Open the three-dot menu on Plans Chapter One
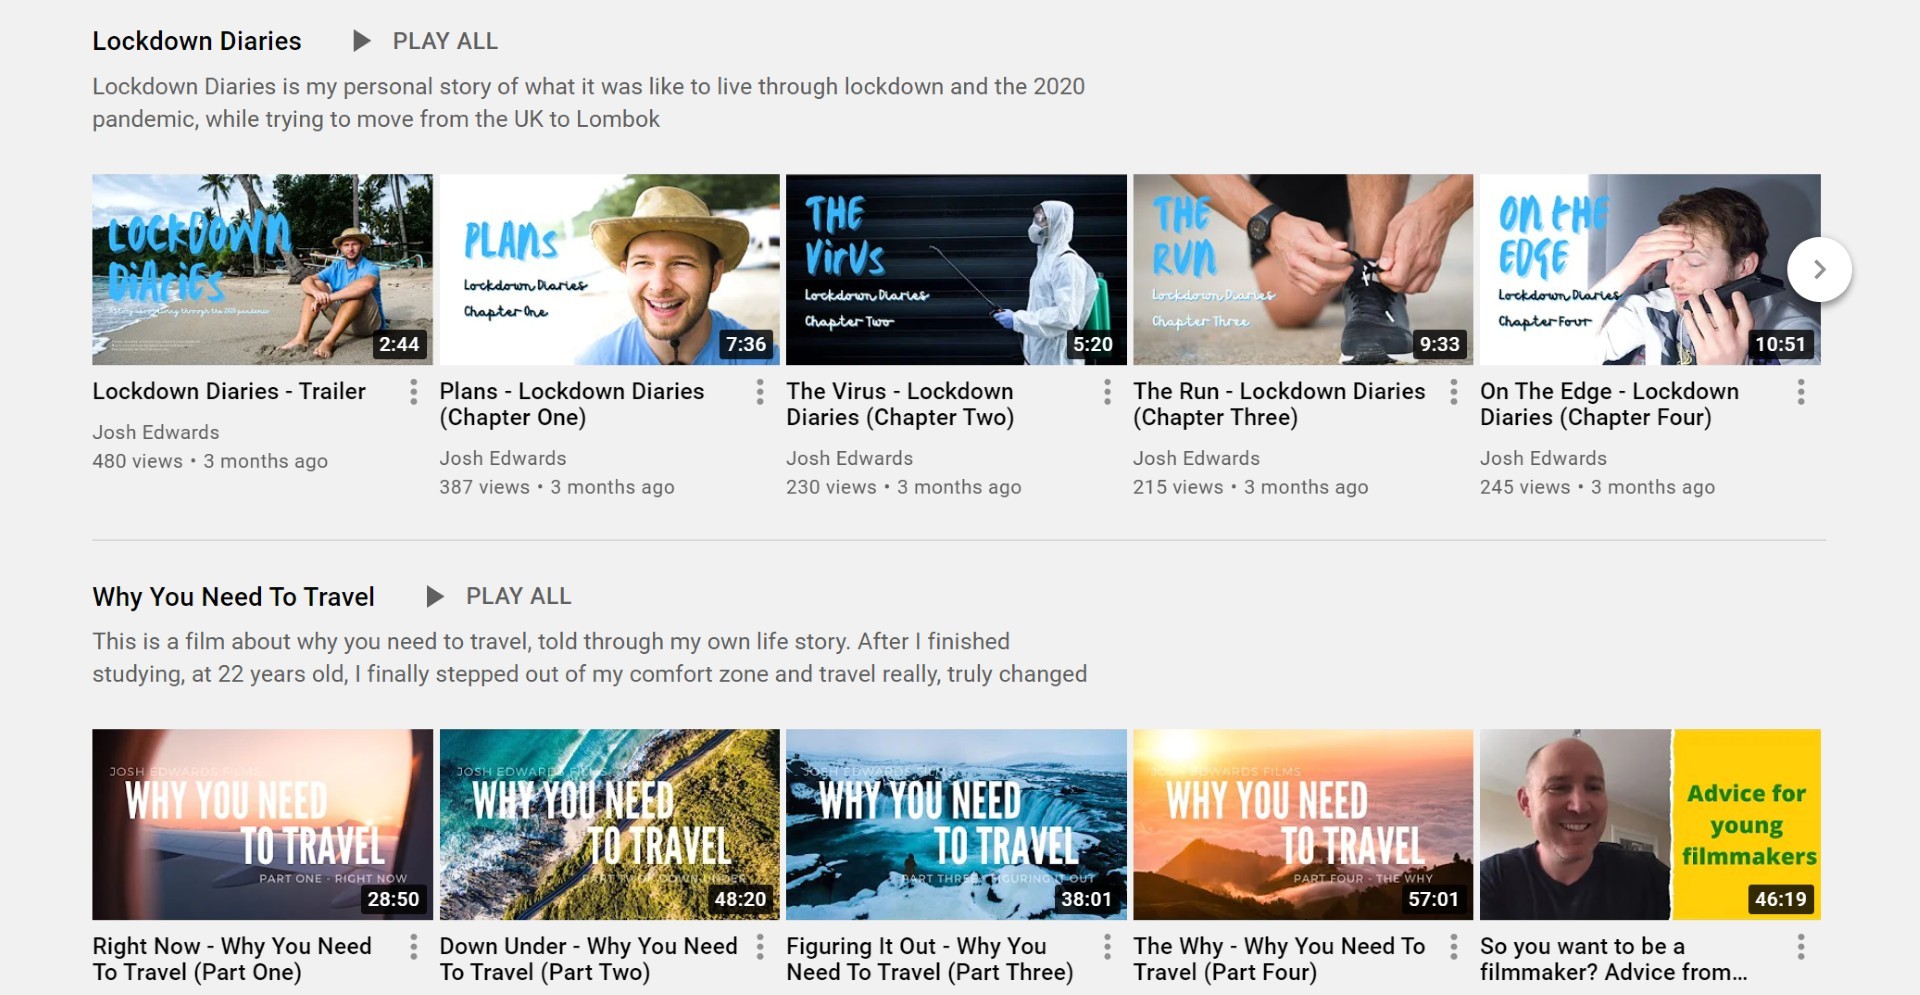The height and width of the screenshot is (995, 1920). (x=760, y=392)
